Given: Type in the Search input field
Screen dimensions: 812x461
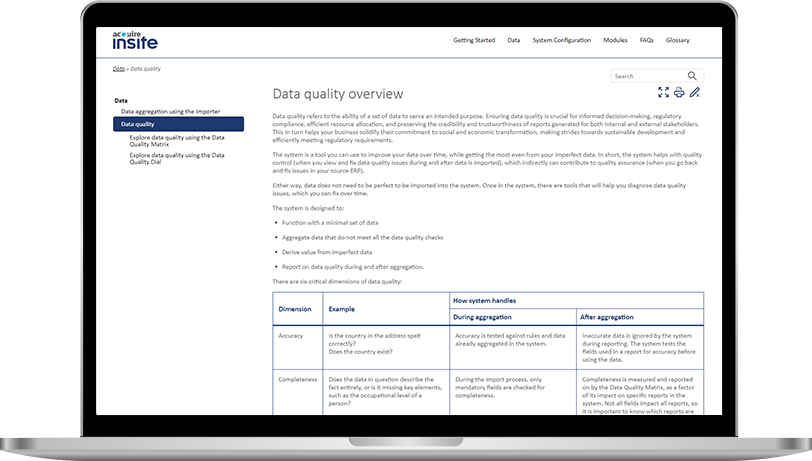Looking at the screenshot, I should 647,76.
